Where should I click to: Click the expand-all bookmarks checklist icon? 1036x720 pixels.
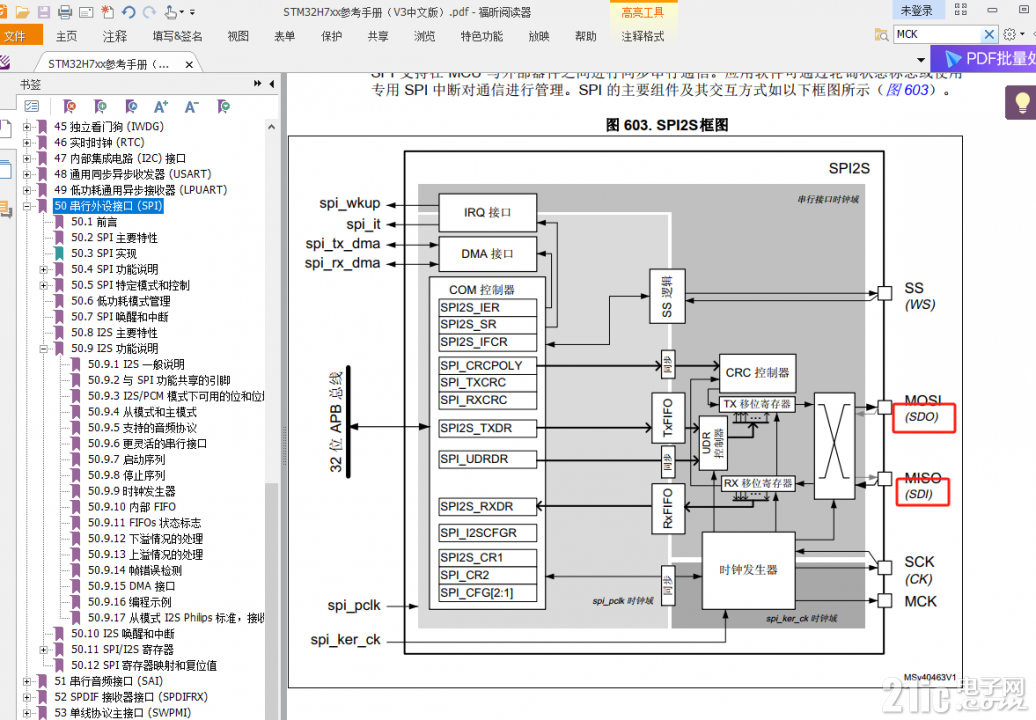pyautogui.click(x=32, y=106)
